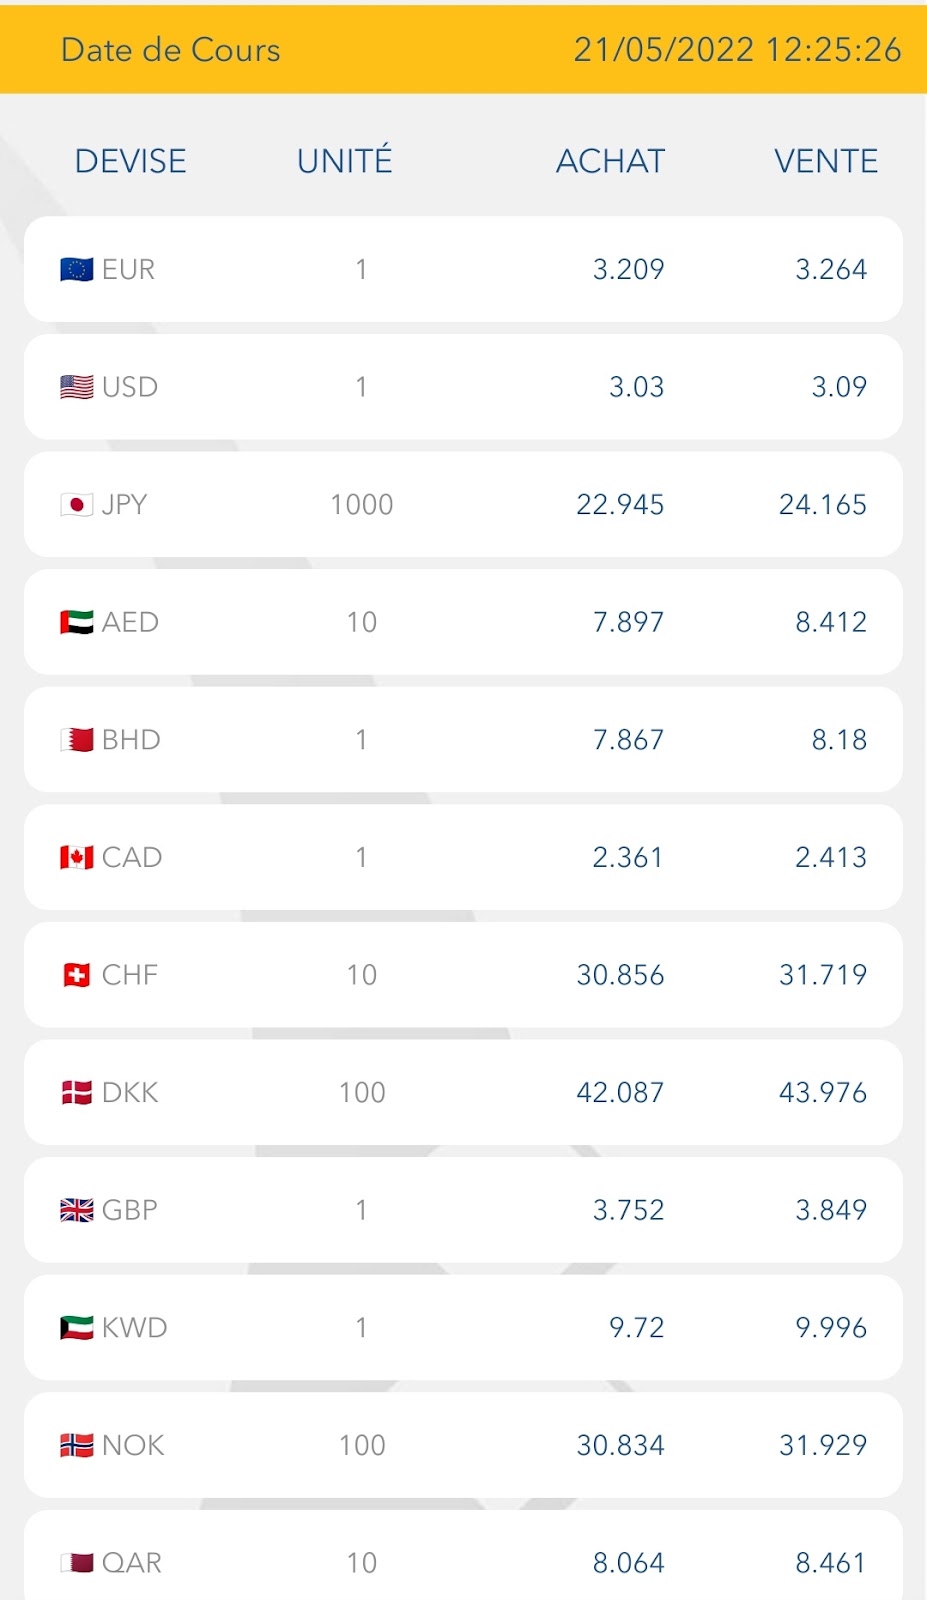Tap the Danish flag next to DKK

coord(77,1093)
